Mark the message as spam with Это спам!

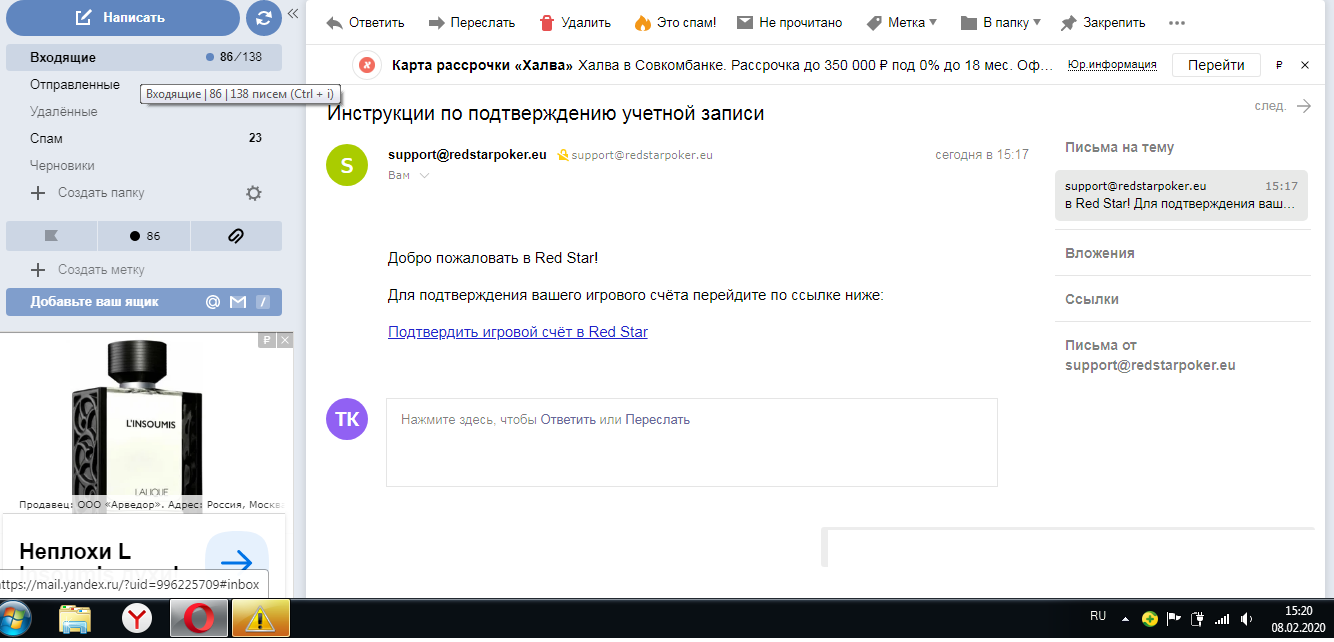click(x=675, y=22)
